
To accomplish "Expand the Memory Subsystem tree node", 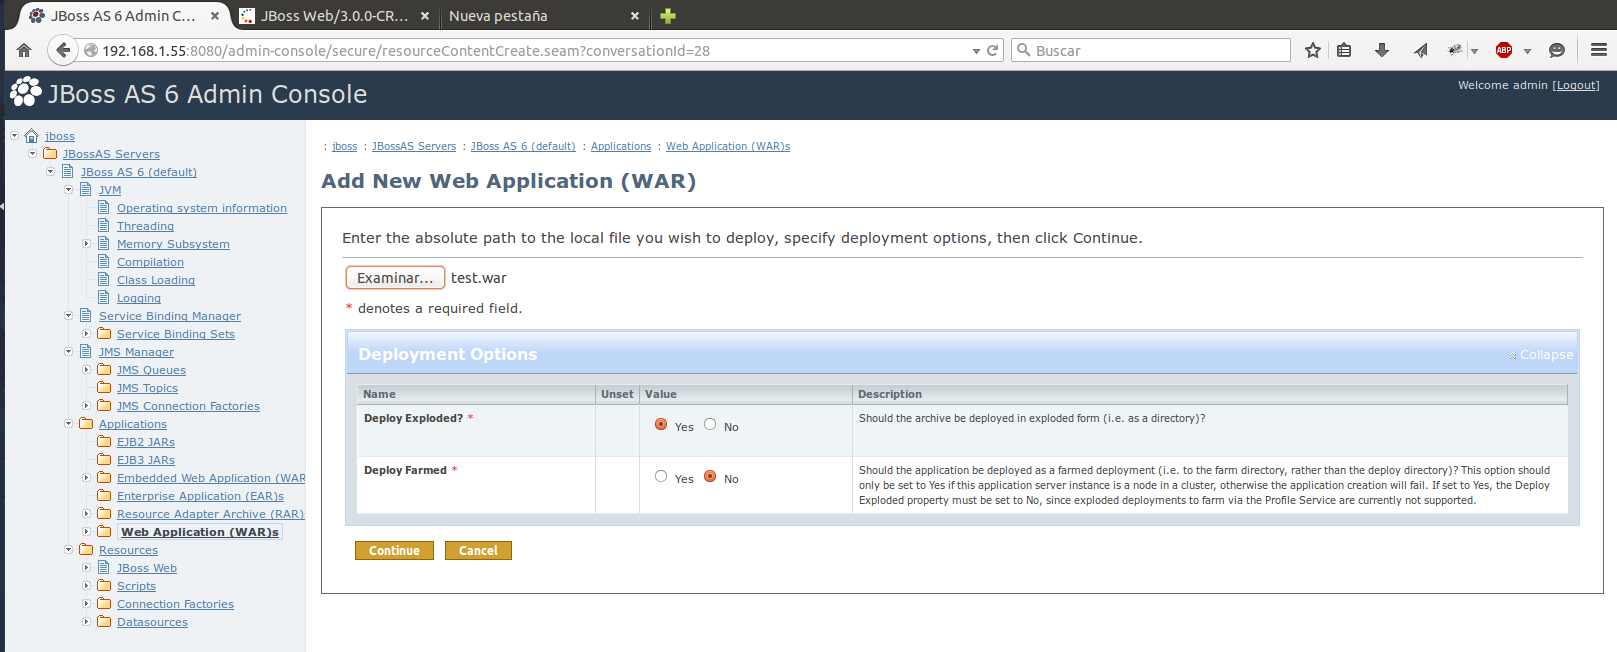I will point(87,243).
